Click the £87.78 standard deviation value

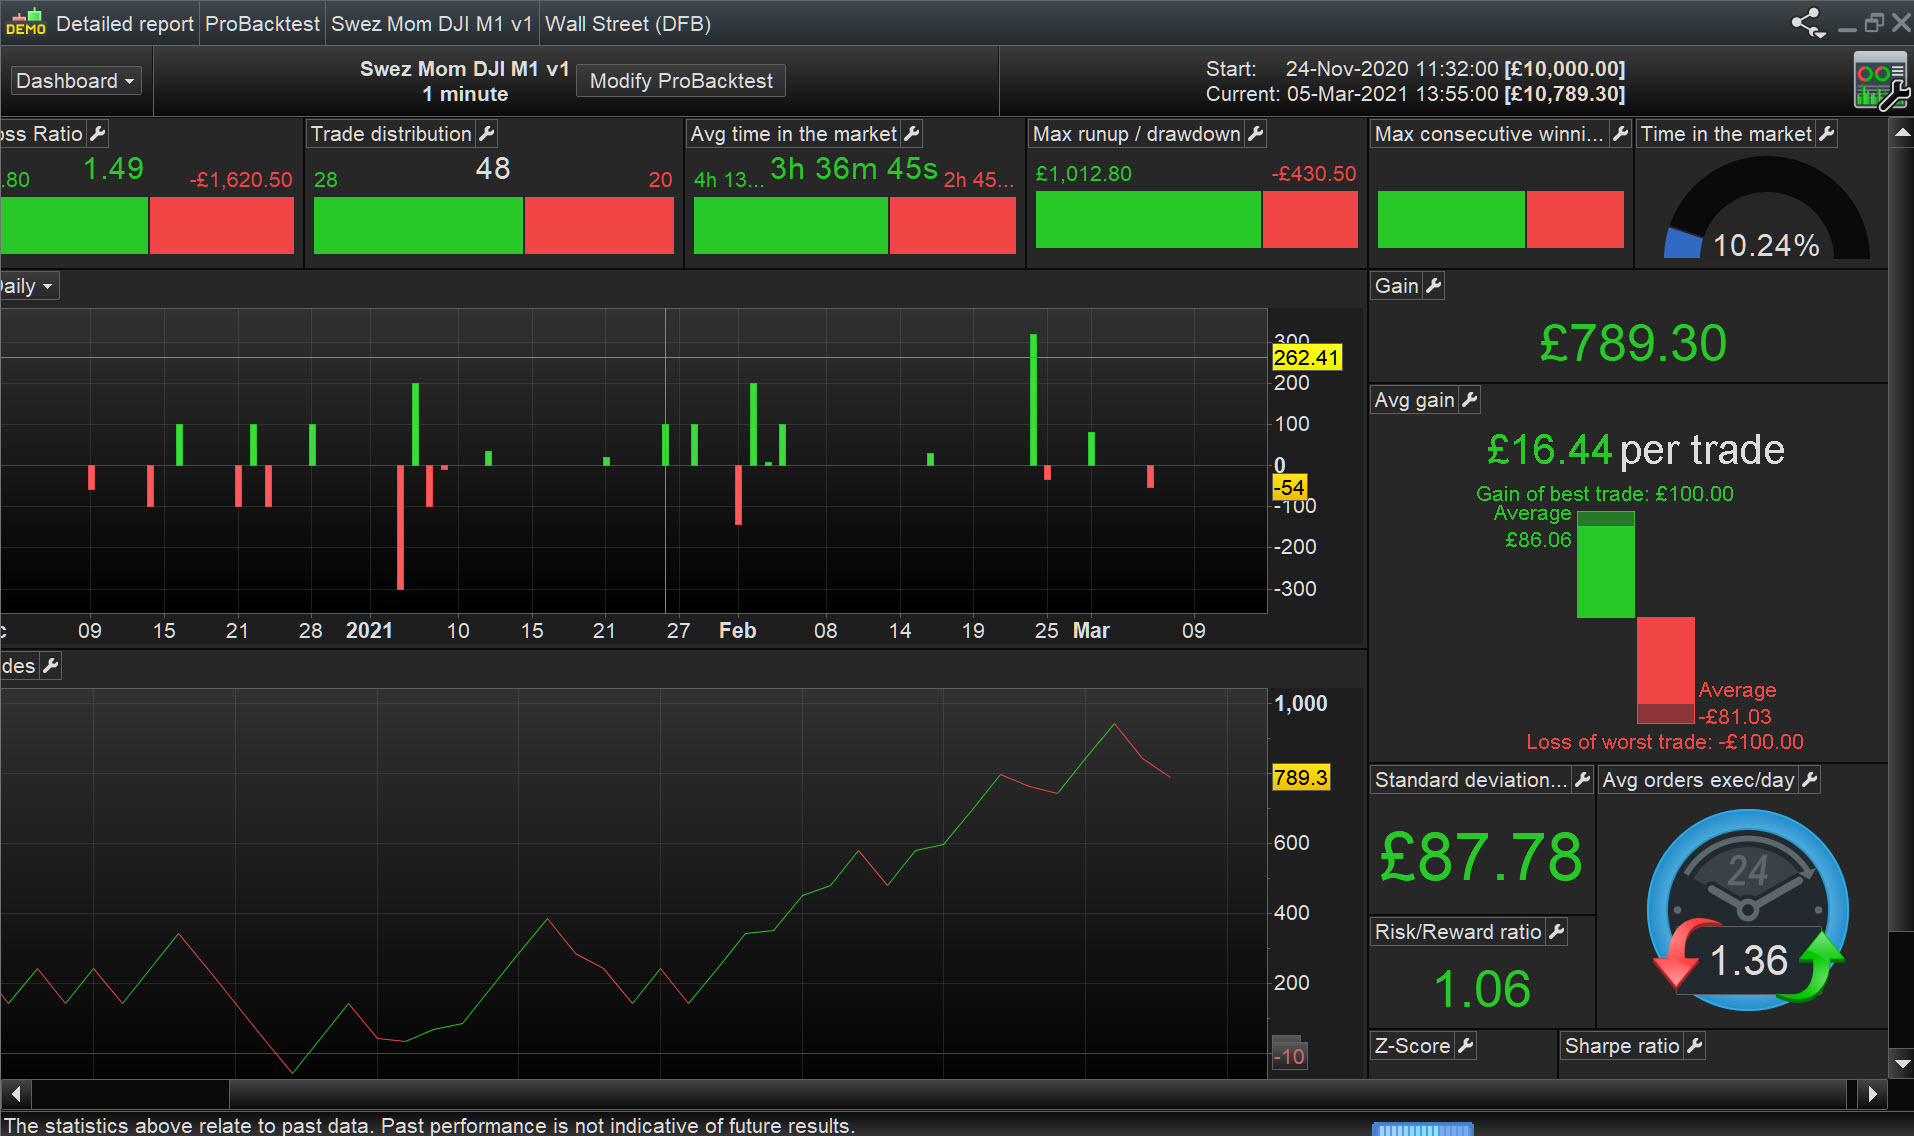(1481, 857)
